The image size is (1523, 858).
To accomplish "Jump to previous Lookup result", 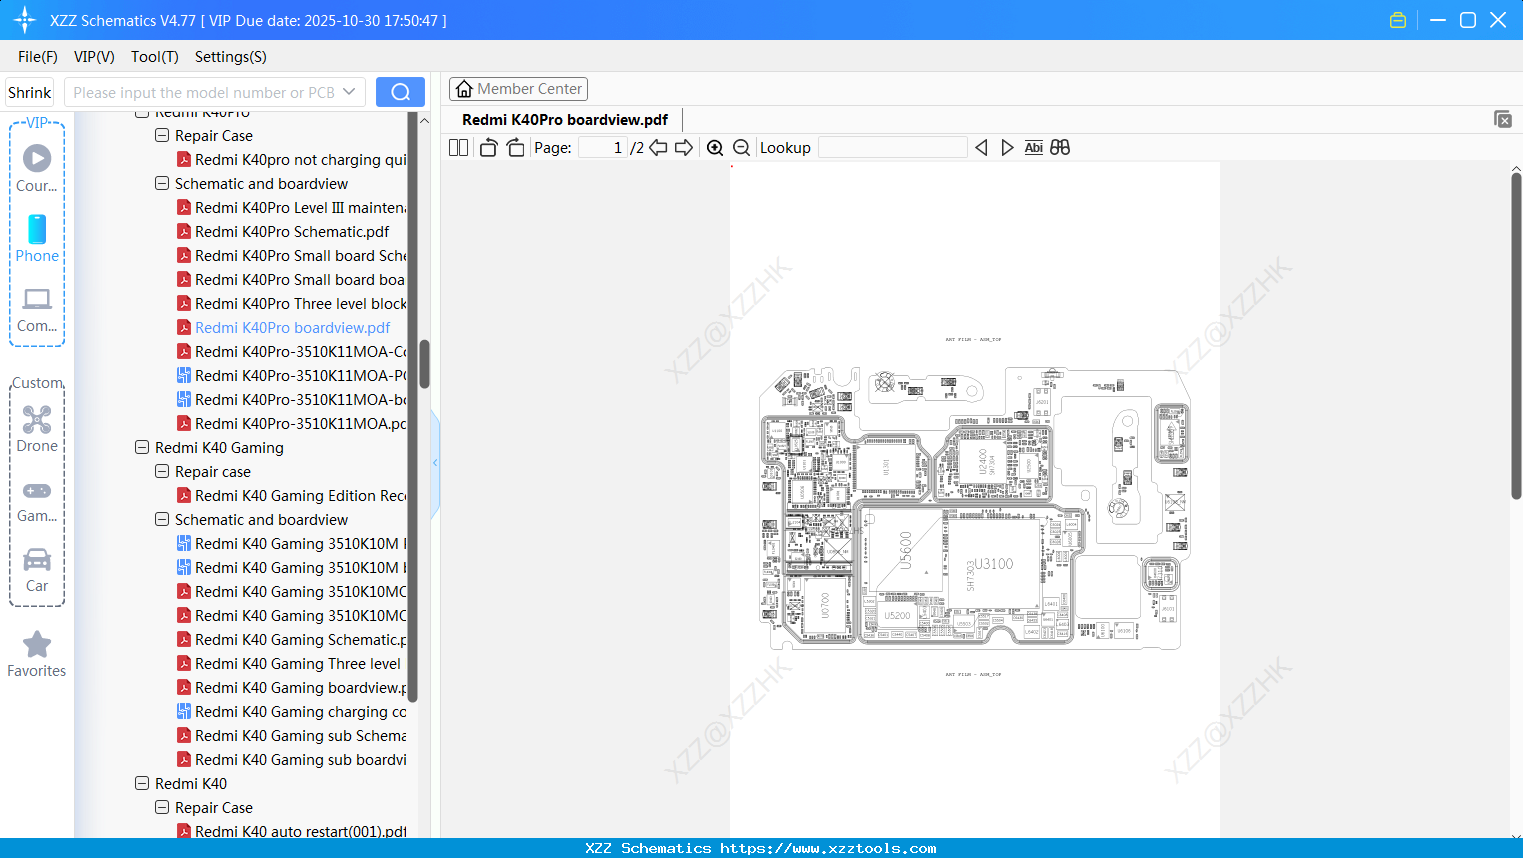I will tap(981, 148).
